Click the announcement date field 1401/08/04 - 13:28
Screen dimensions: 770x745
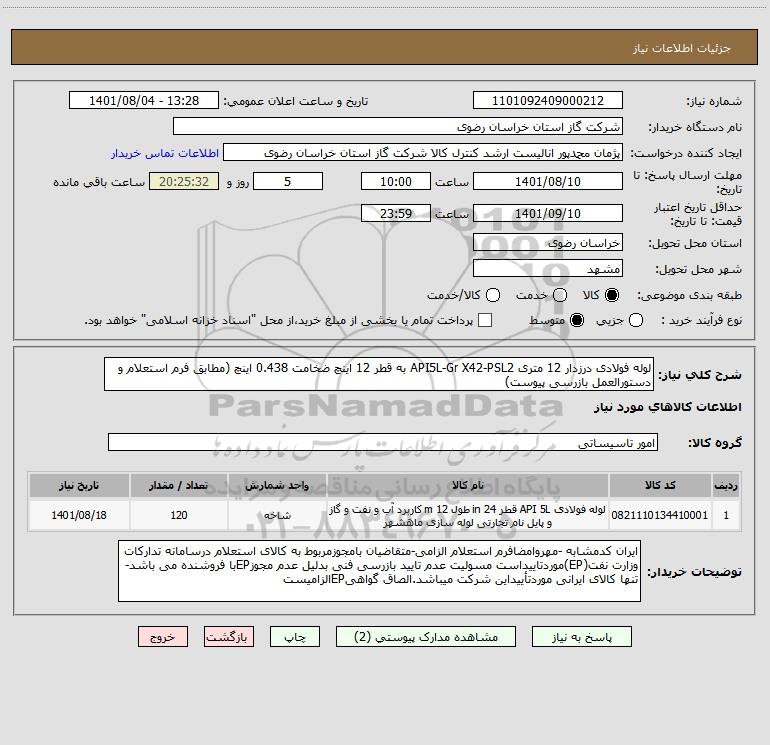(144, 101)
